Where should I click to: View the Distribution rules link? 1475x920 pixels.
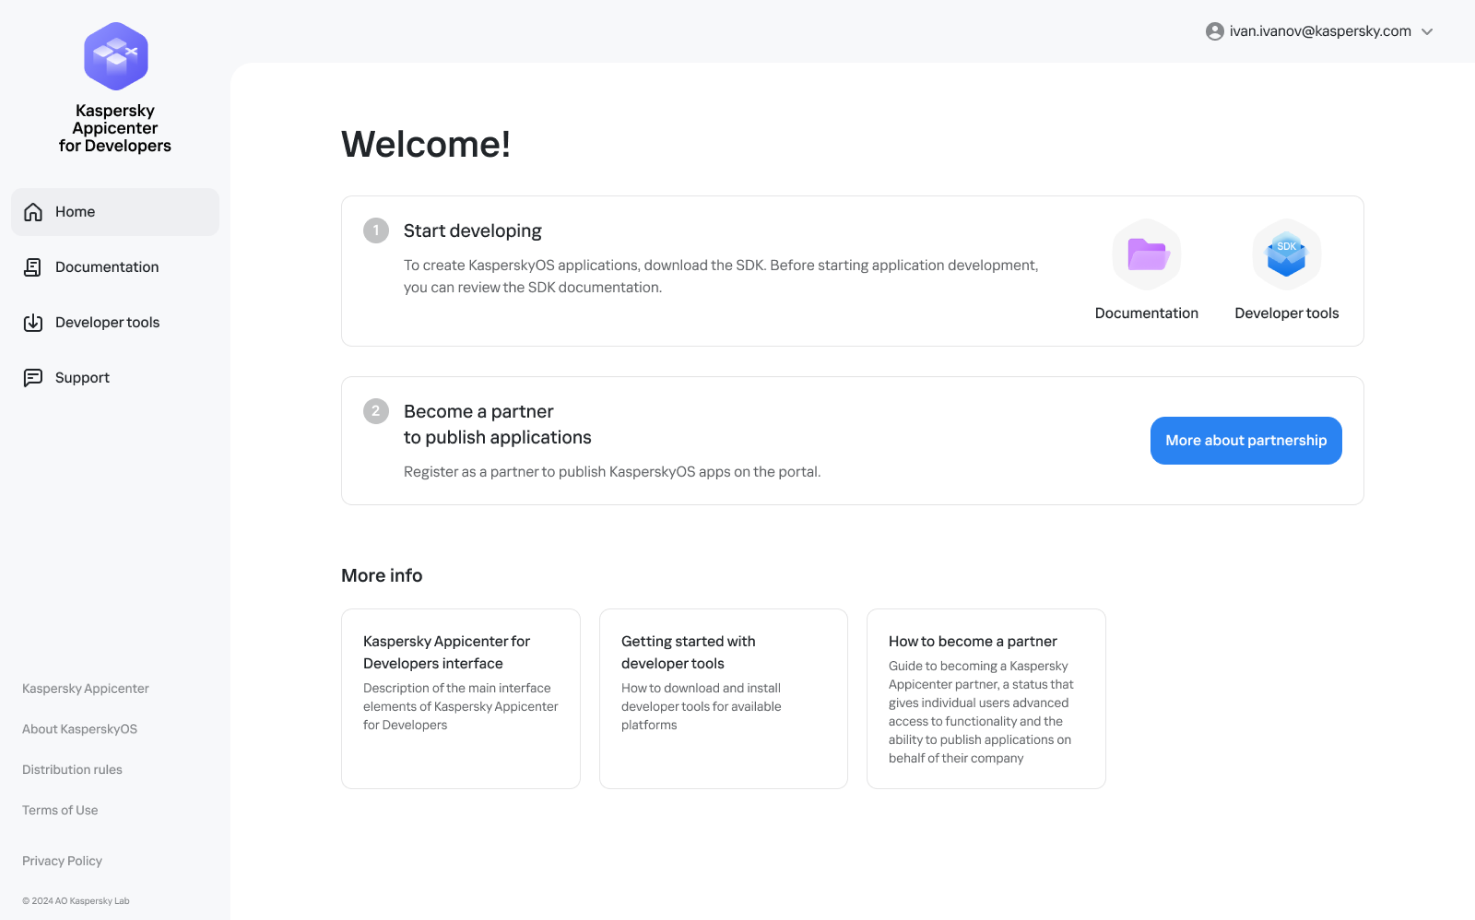[x=72, y=770]
